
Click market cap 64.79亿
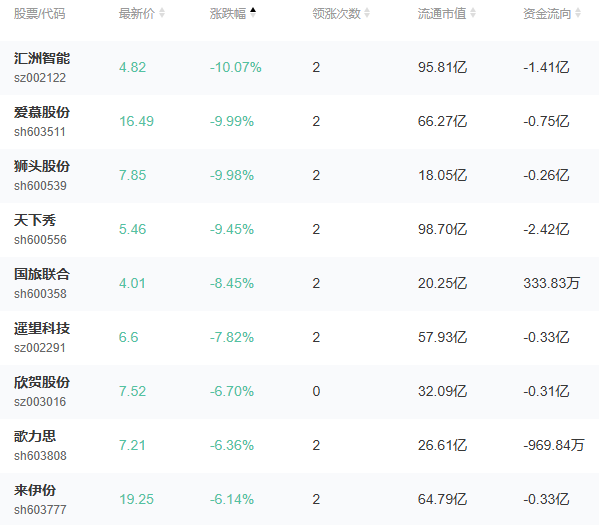tap(442, 499)
